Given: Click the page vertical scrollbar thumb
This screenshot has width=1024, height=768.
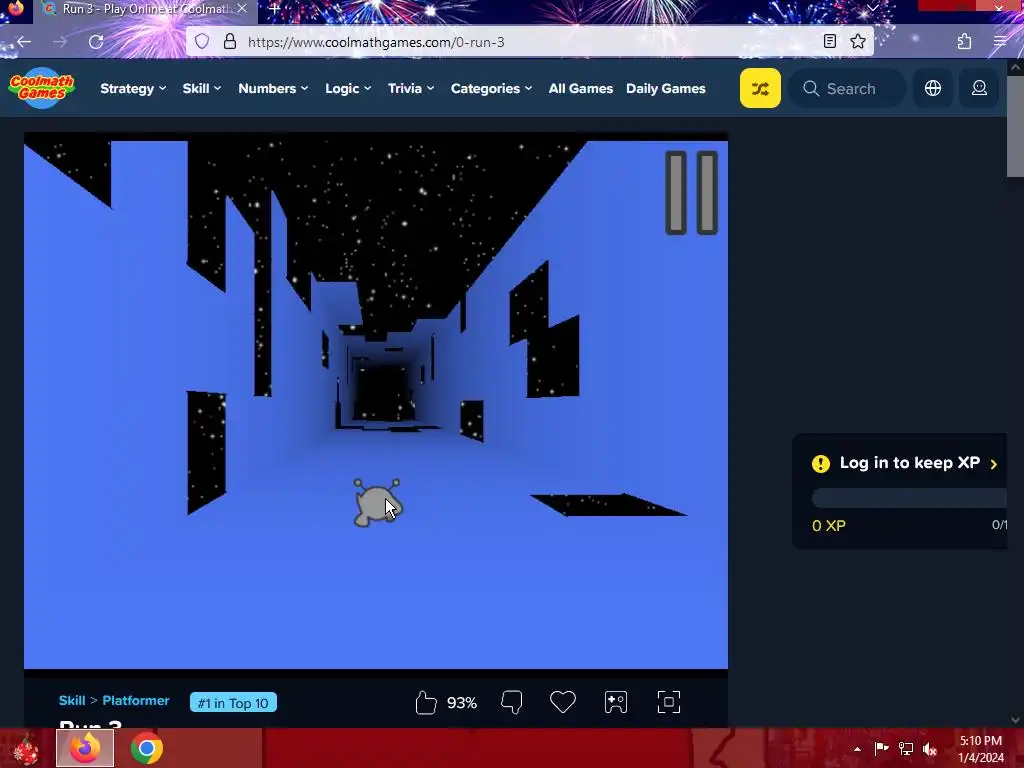Looking at the screenshot, I should (1015, 125).
